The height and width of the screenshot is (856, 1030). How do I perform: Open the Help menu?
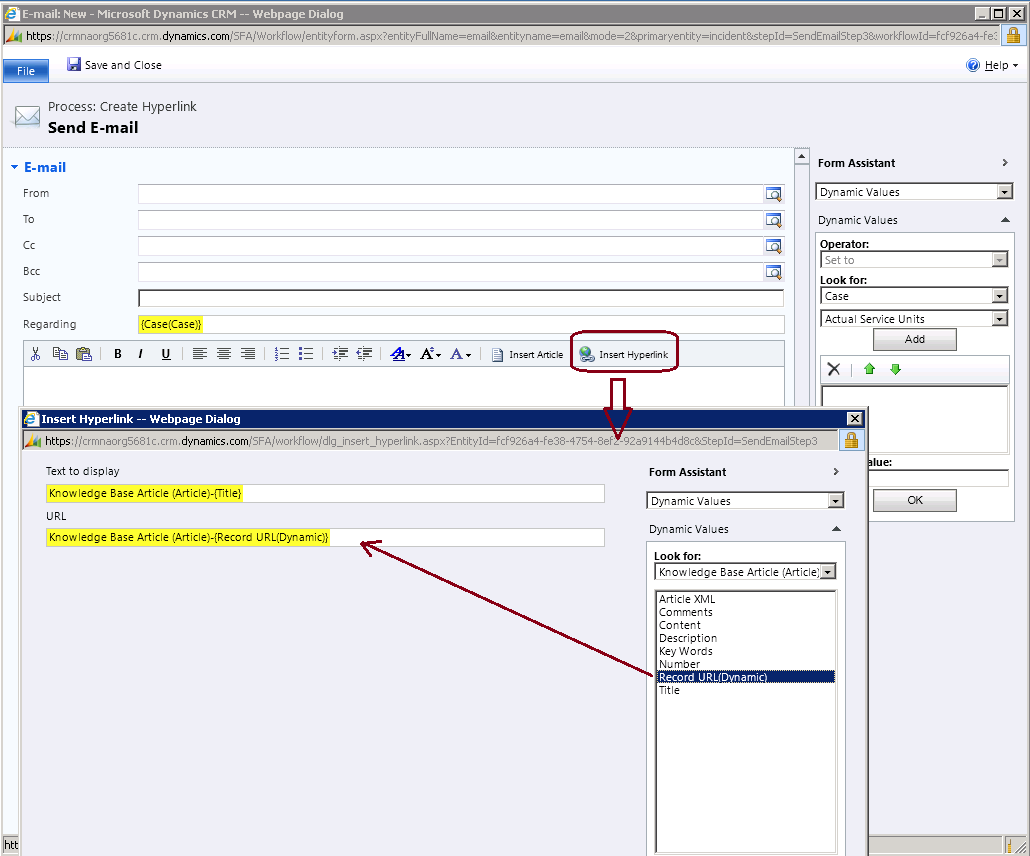993,65
